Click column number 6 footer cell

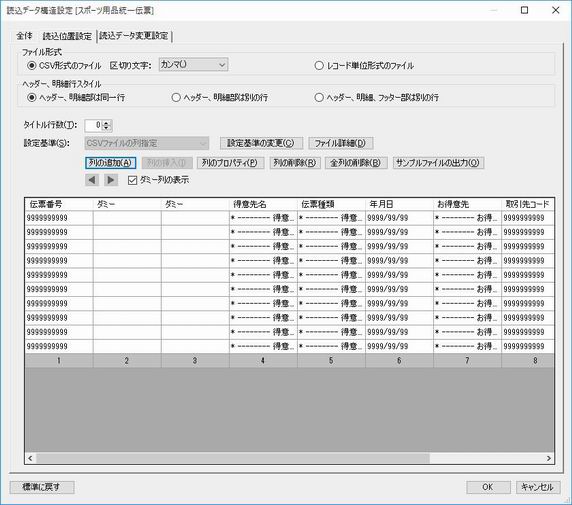tap(399, 361)
